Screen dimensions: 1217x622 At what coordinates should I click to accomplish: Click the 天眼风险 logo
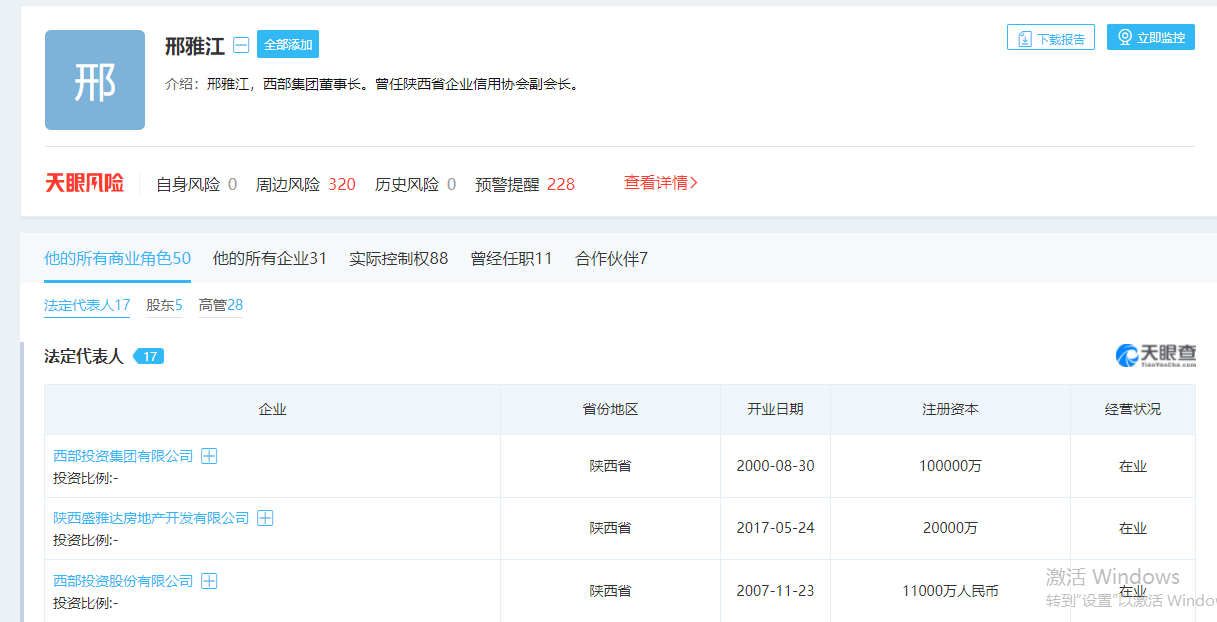point(85,183)
